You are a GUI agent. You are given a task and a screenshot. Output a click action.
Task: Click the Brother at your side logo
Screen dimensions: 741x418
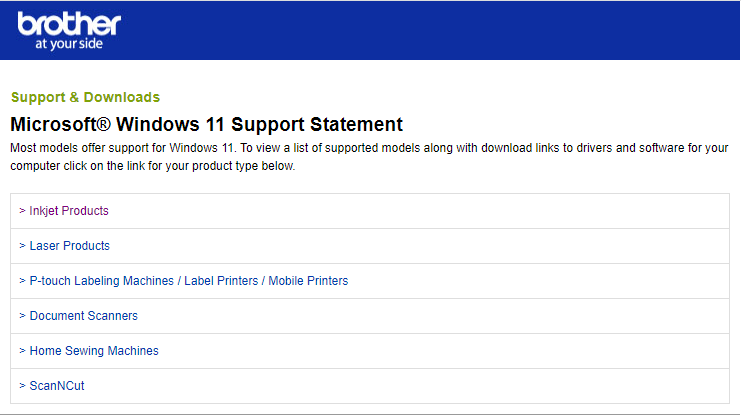69,31
